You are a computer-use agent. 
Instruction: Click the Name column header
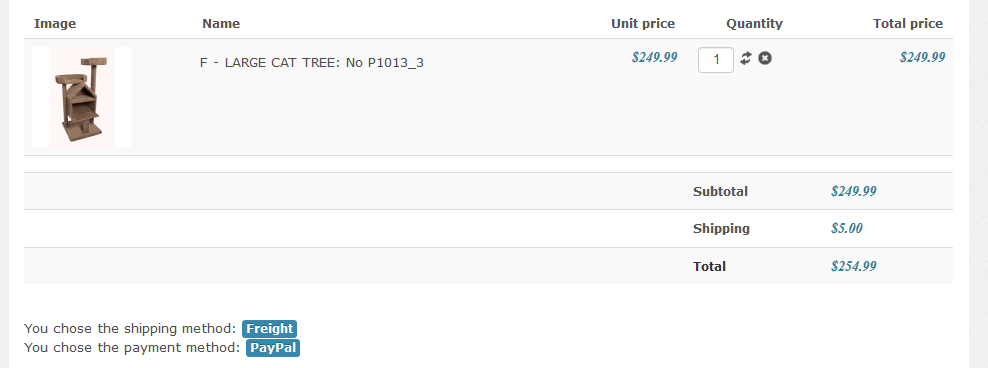[221, 24]
